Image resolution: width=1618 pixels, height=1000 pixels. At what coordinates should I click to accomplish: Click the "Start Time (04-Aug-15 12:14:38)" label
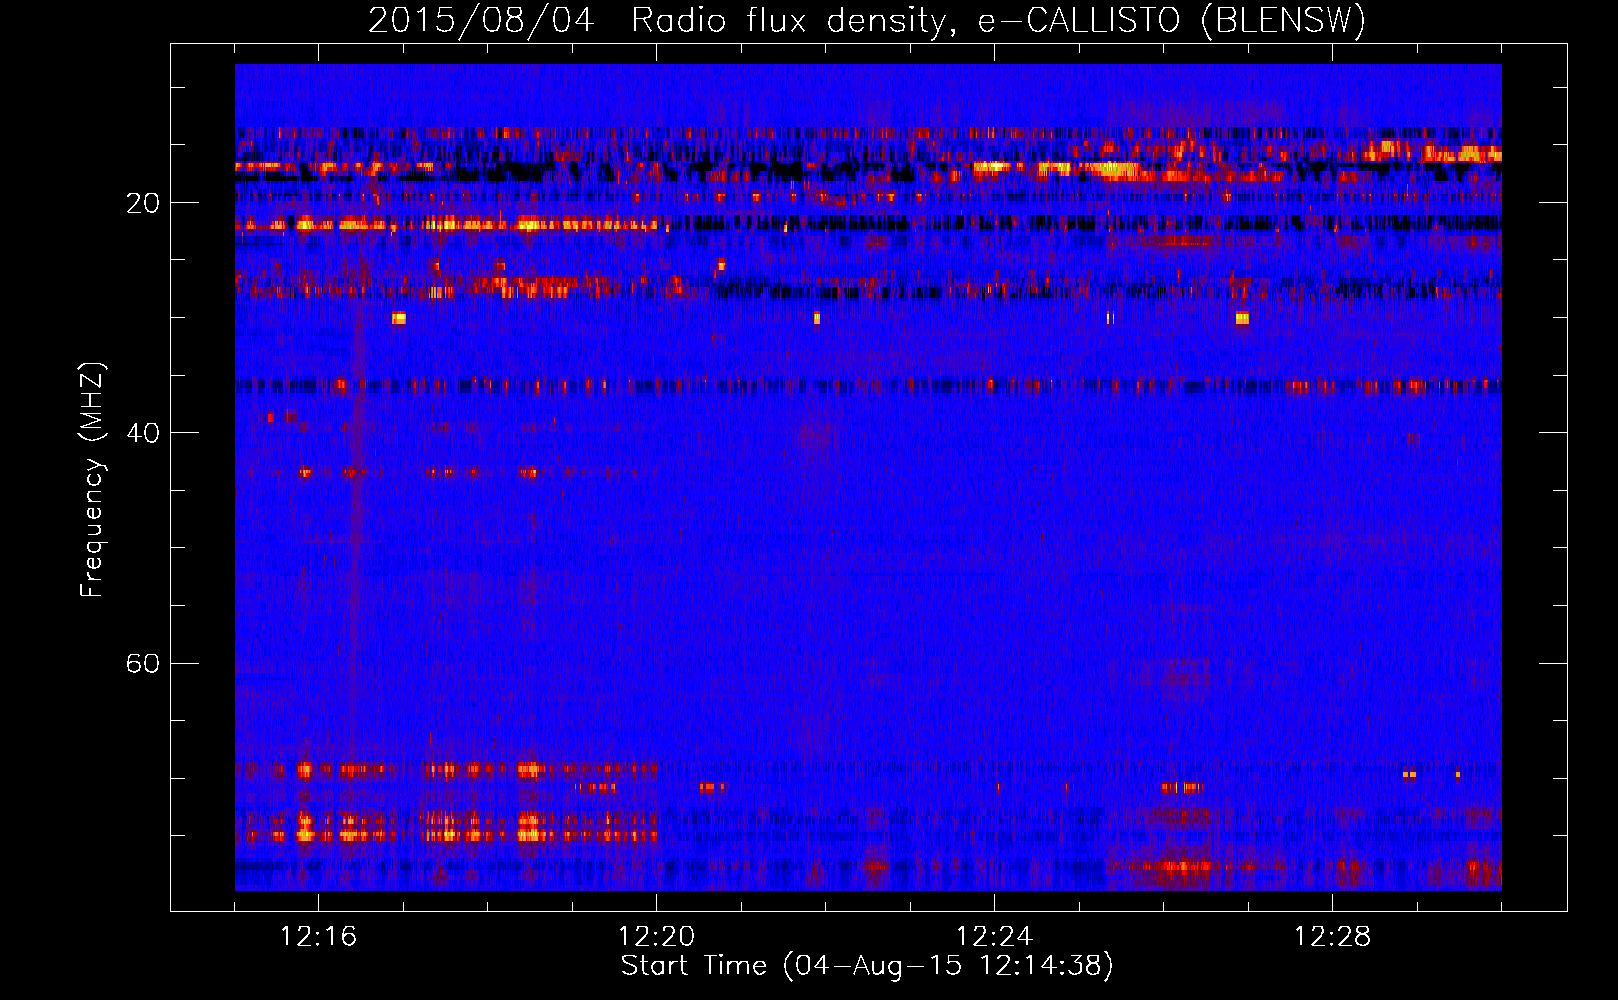point(867,966)
